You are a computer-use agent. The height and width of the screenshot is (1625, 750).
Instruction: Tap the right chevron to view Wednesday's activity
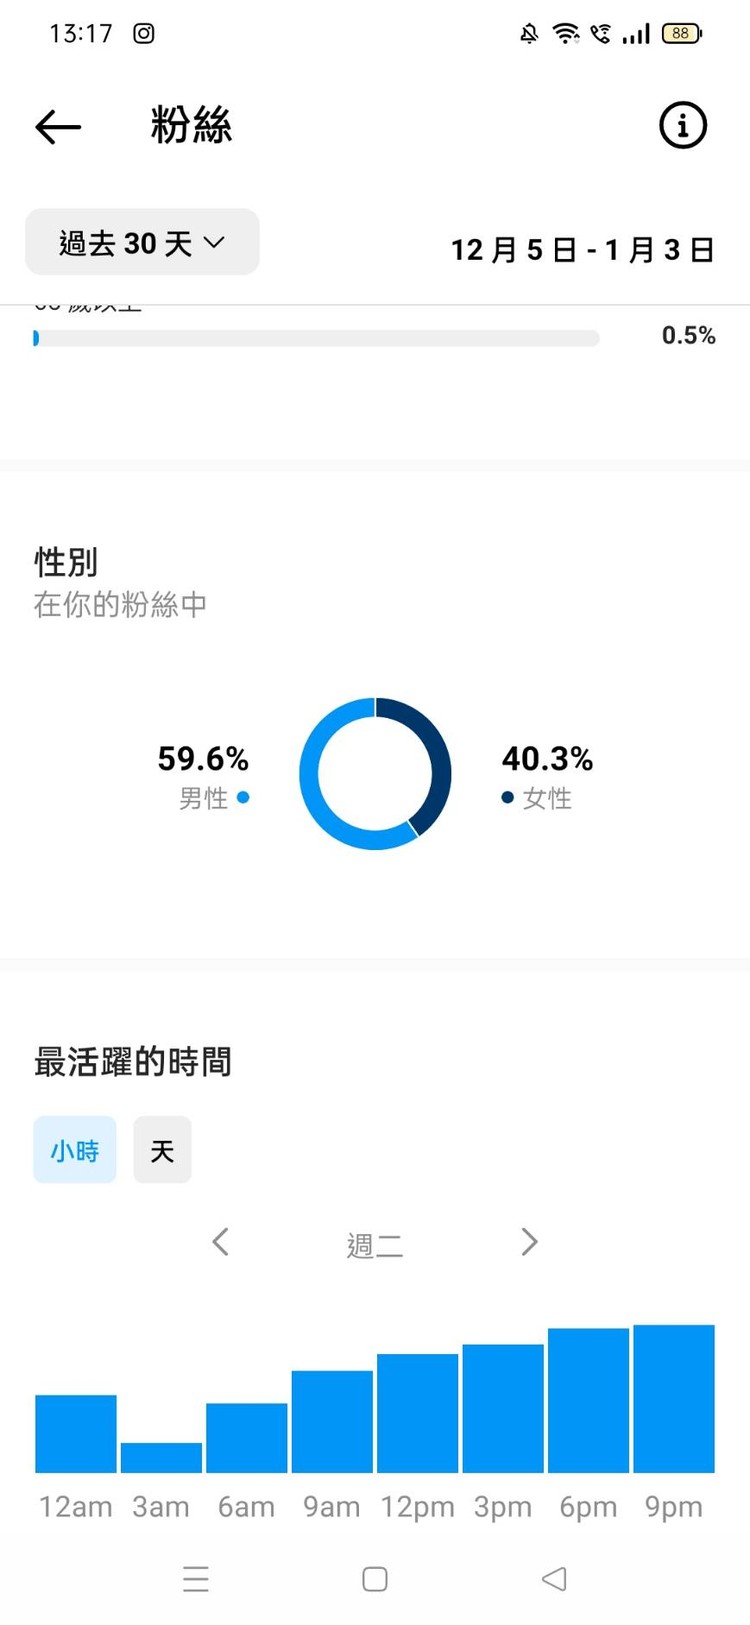(x=529, y=1241)
